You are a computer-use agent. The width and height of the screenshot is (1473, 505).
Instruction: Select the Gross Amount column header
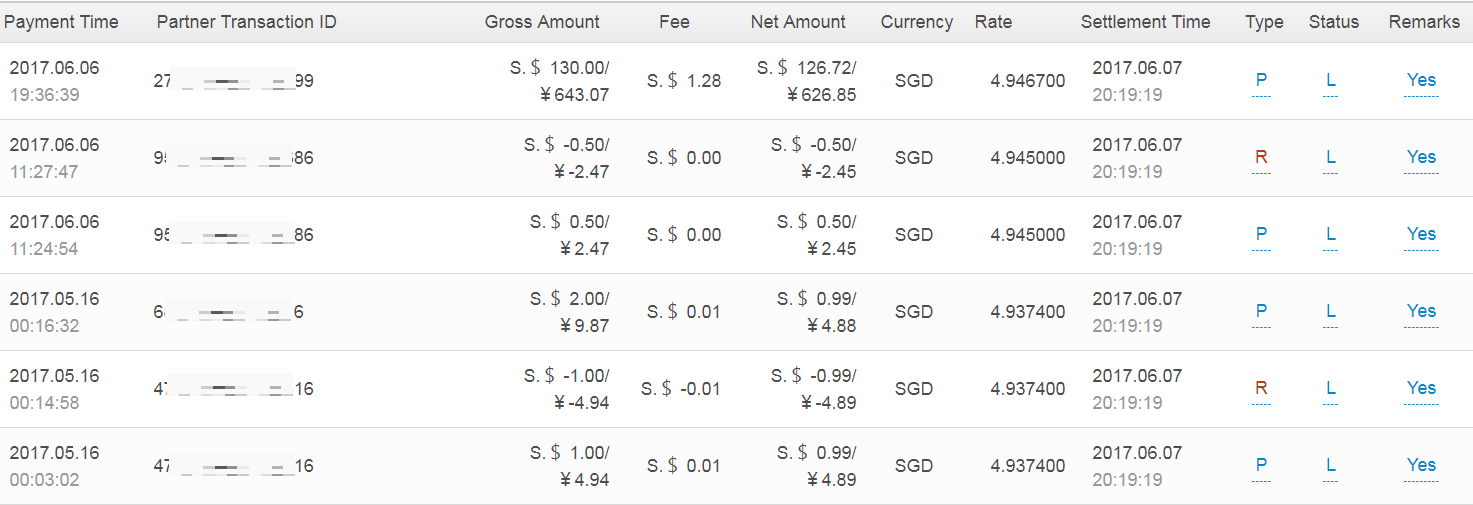(542, 22)
